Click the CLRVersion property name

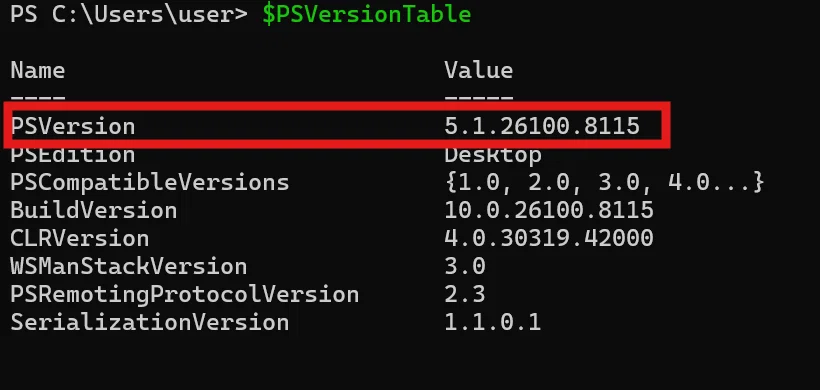[x=79, y=239]
